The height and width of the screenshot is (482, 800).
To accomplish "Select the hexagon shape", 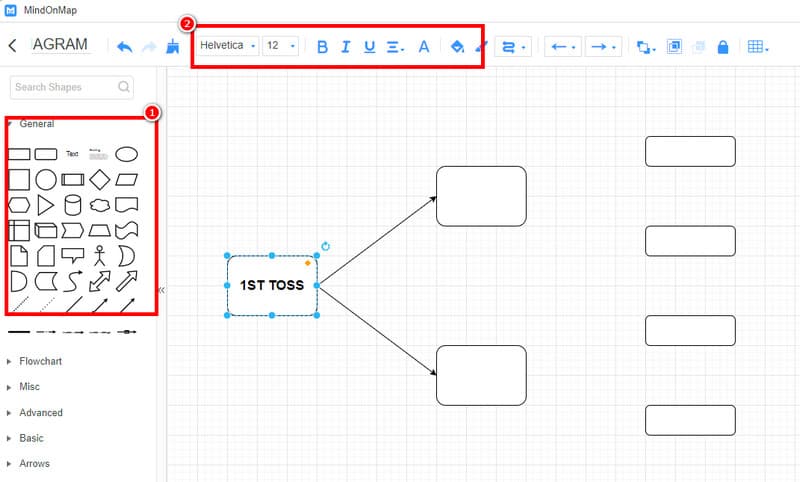I will click(x=19, y=205).
